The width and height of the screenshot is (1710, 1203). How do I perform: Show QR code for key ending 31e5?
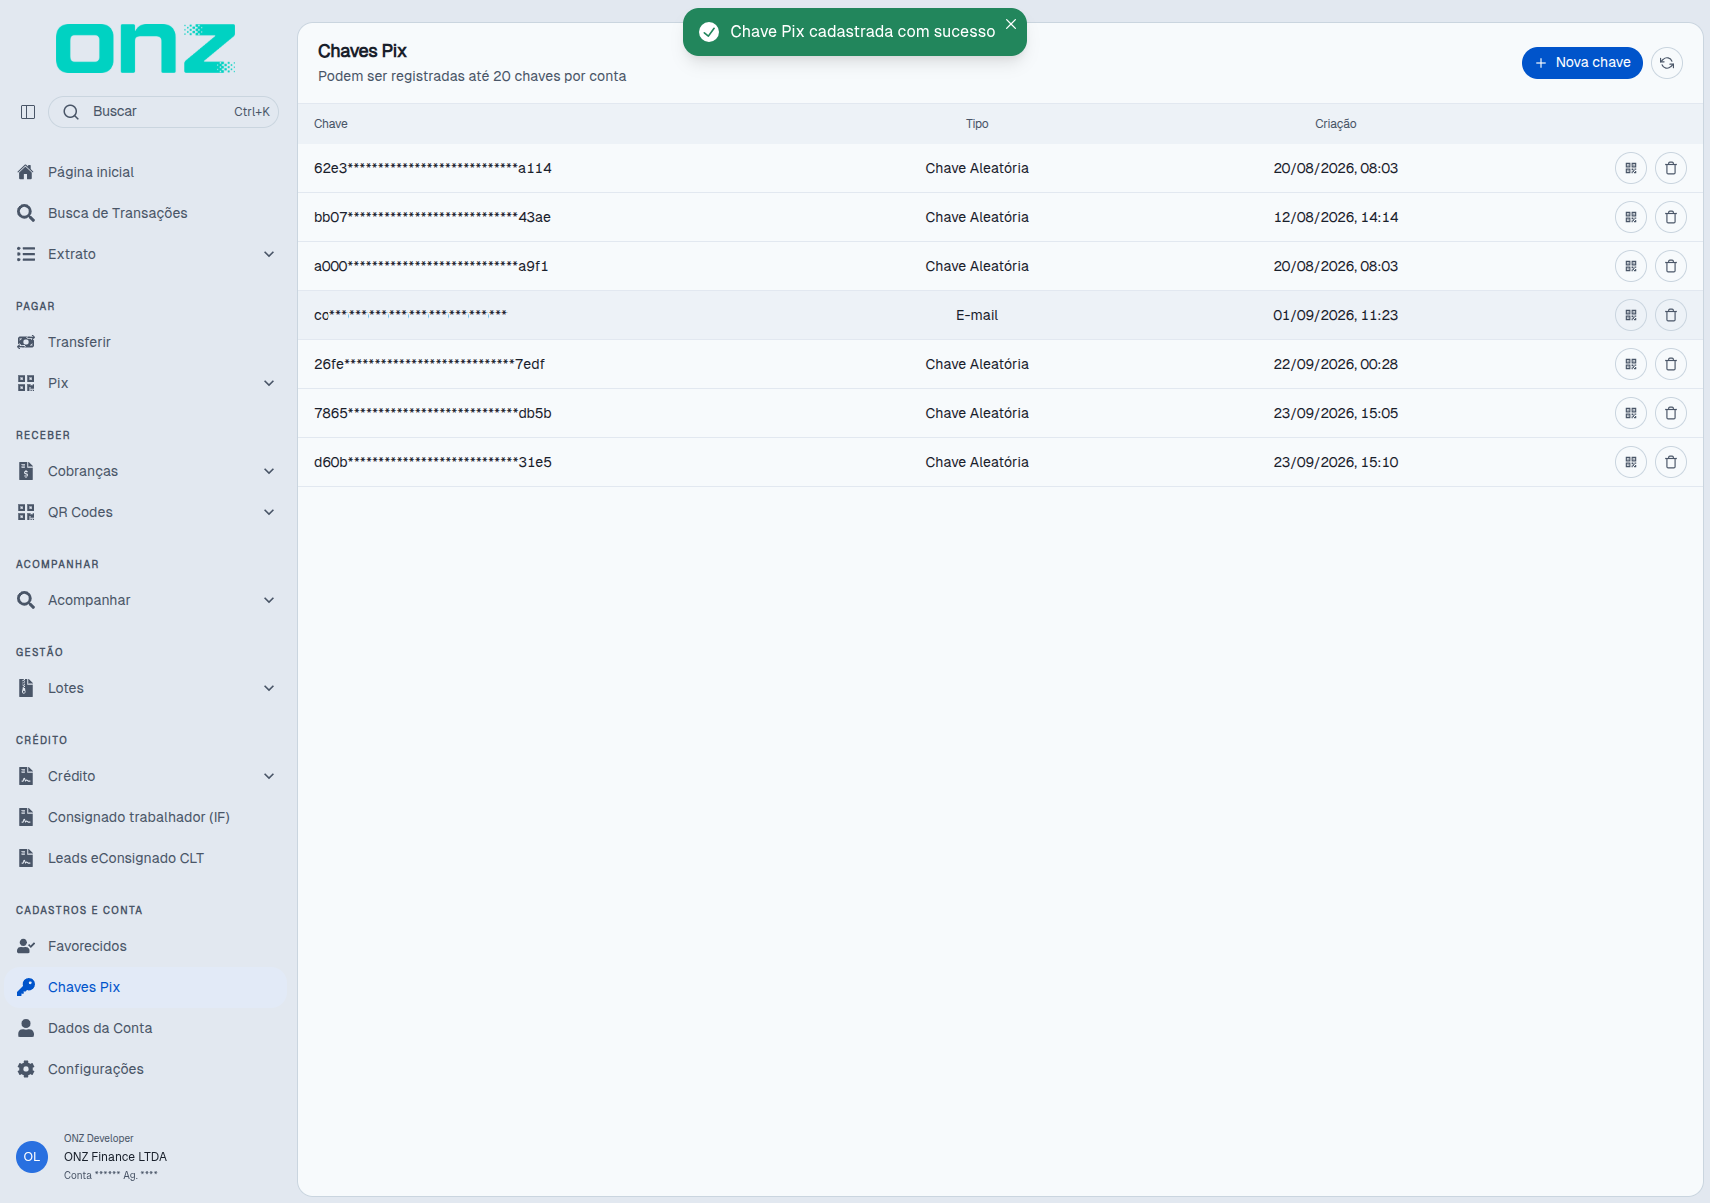click(x=1631, y=462)
